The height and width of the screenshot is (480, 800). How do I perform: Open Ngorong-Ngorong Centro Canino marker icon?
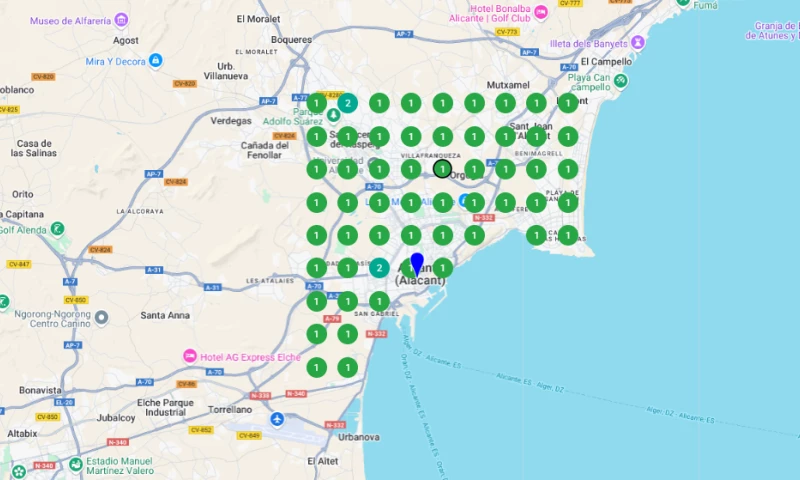pyautogui.click(x=101, y=317)
